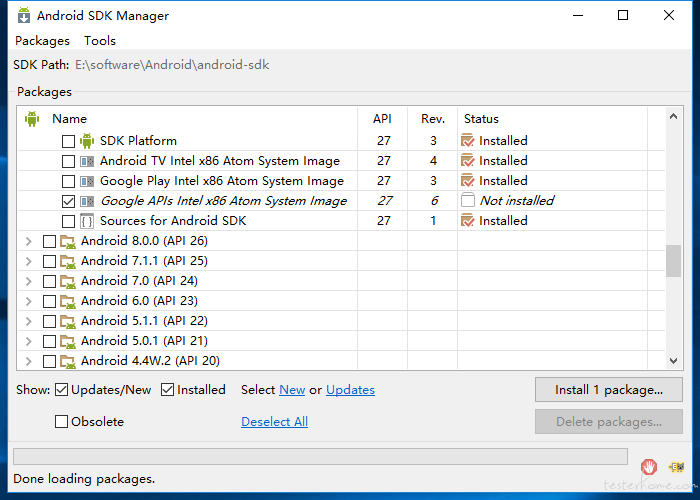The width and height of the screenshot is (700, 500).
Task: Click the Android TV system image icon
Action: pyautogui.click(x=87, y=161)
